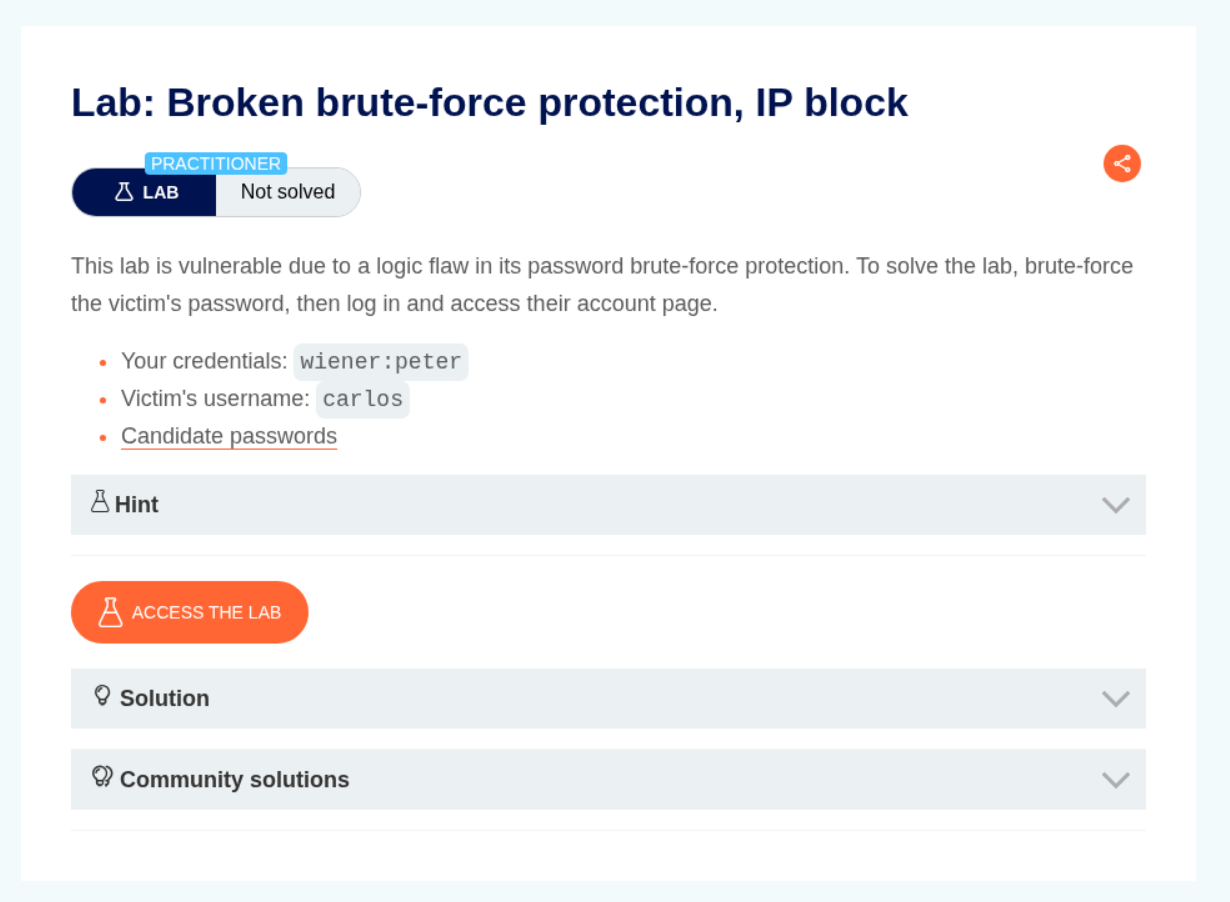Click the double lightbulb Community solutions icon
The height and width of the screenshot is (902, 1230).
click(x=102, y=777)
